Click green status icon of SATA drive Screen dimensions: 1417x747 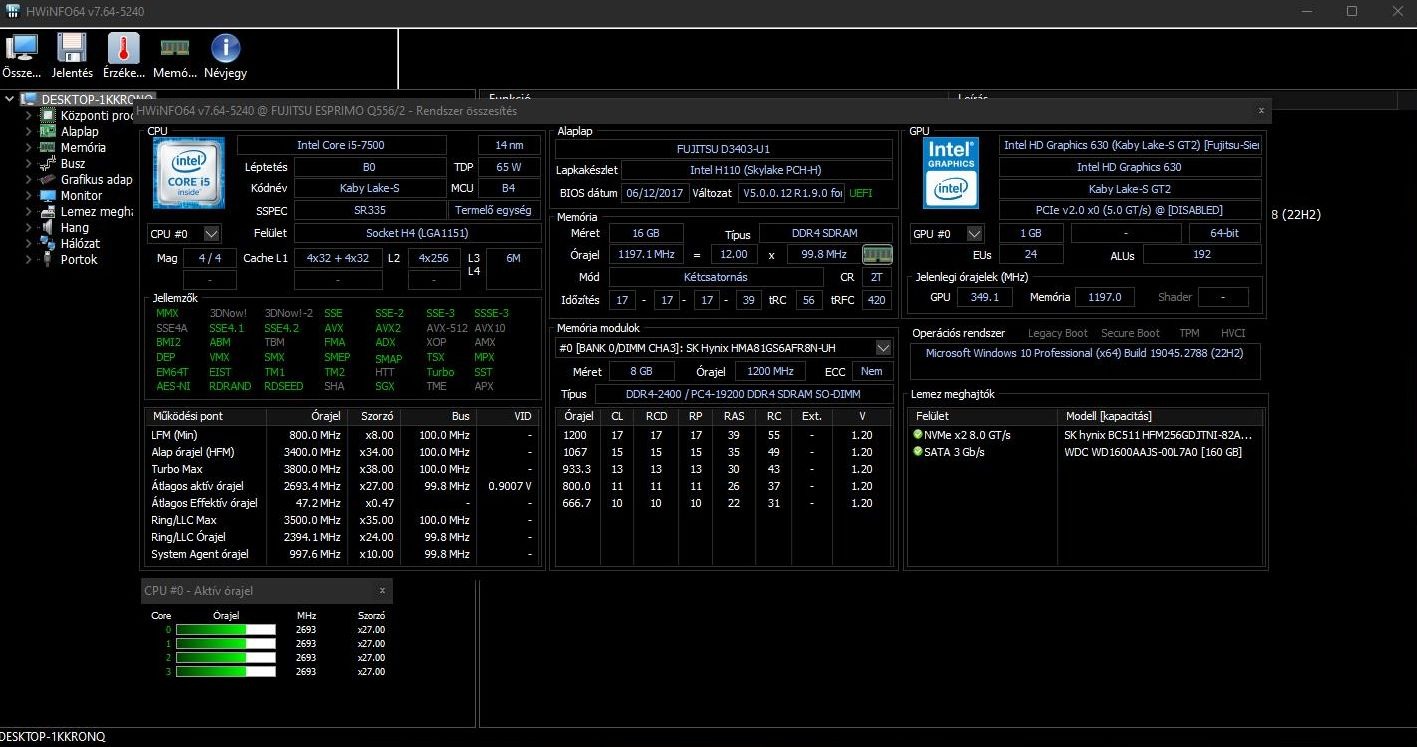tap(918, 452)
